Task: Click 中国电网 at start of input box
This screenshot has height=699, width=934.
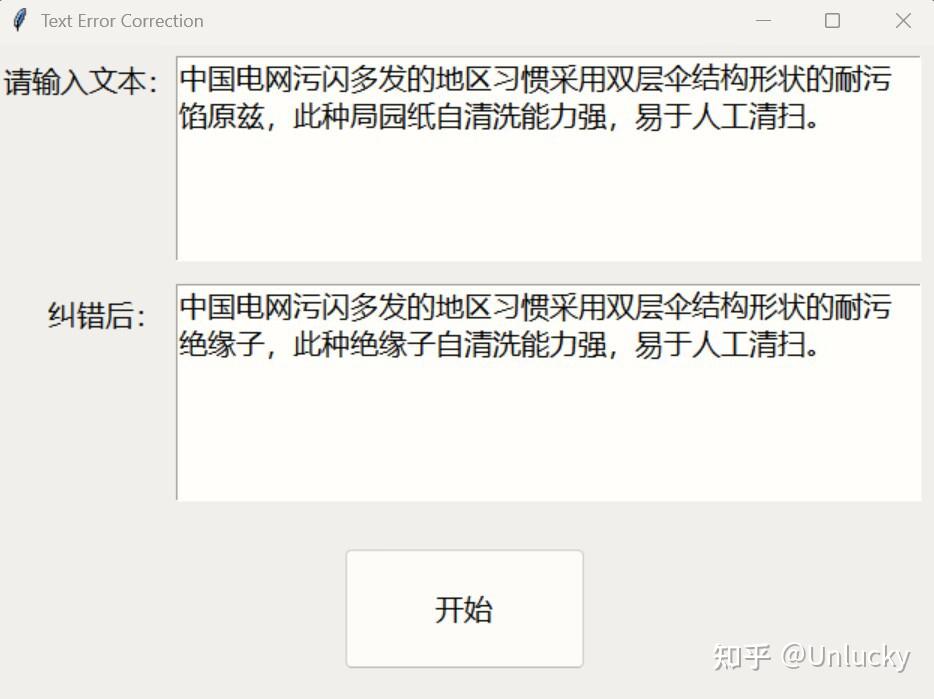Action: point(236,79)
